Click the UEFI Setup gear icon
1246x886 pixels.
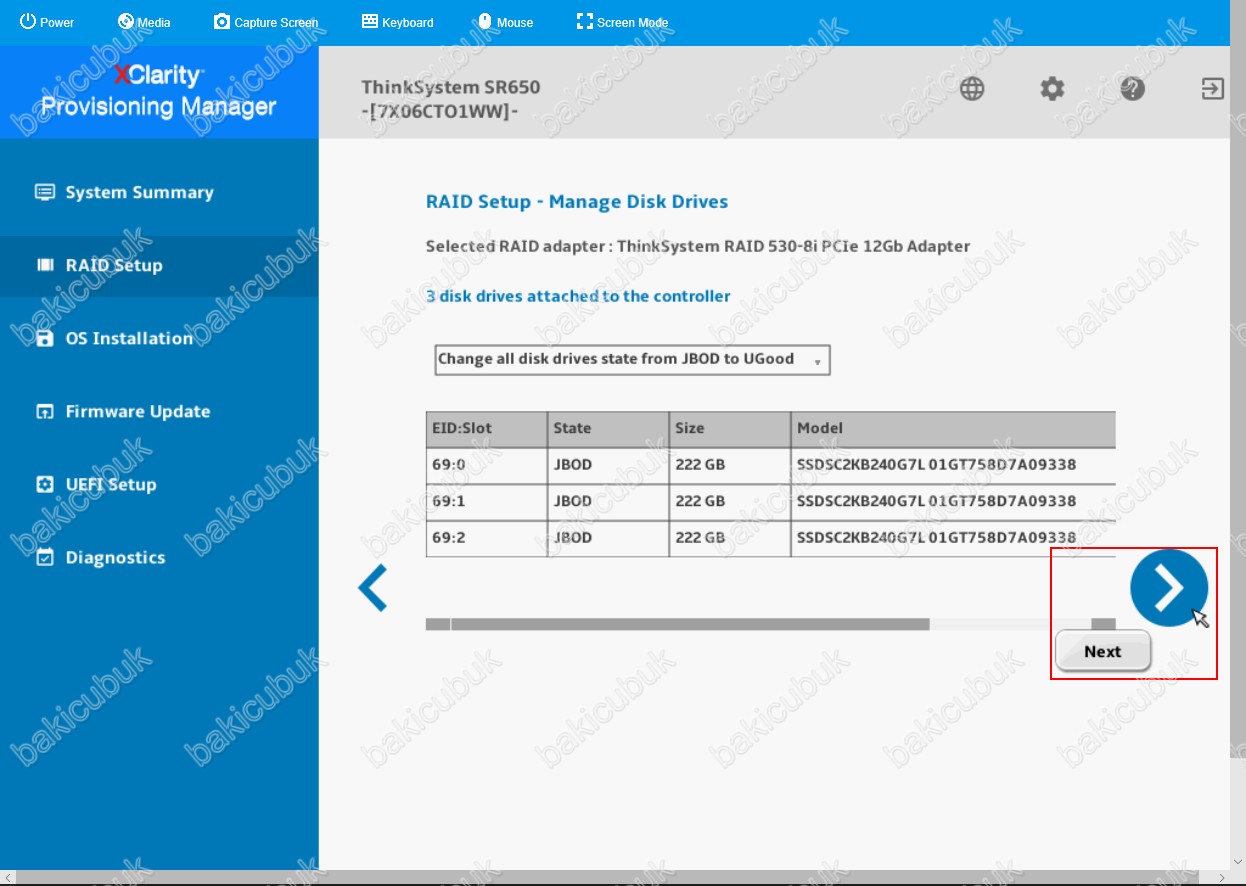(x=45, y=484)
